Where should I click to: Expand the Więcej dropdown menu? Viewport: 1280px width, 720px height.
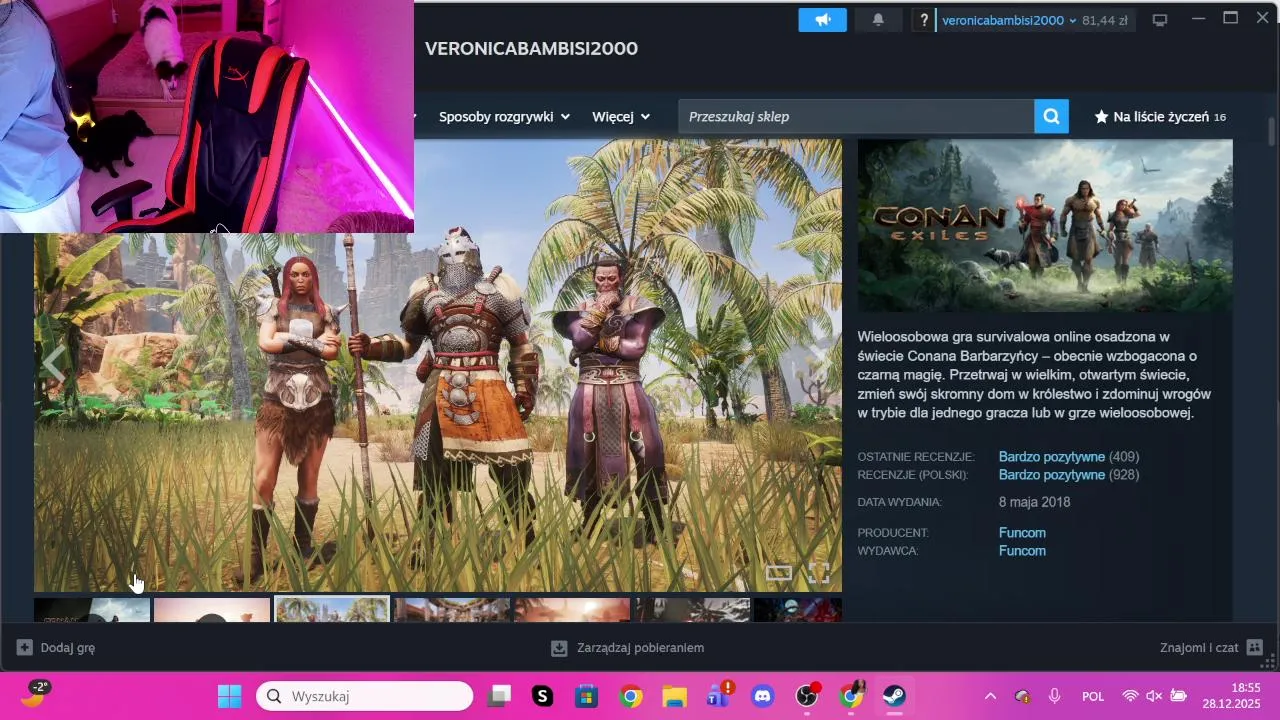click(621, 117)
